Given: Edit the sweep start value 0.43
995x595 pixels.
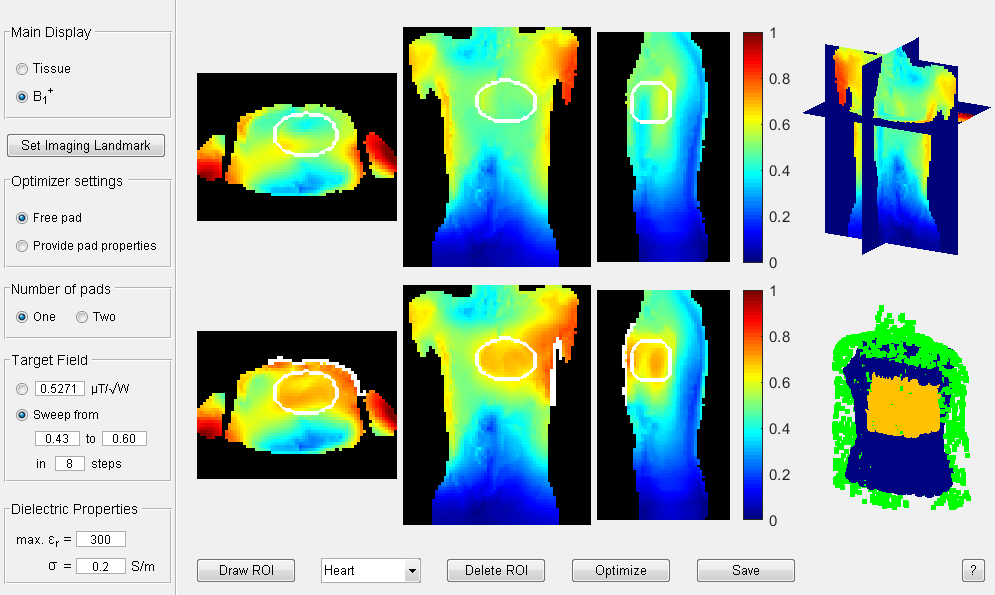Looking at the screenshot, I should [58, 439].
